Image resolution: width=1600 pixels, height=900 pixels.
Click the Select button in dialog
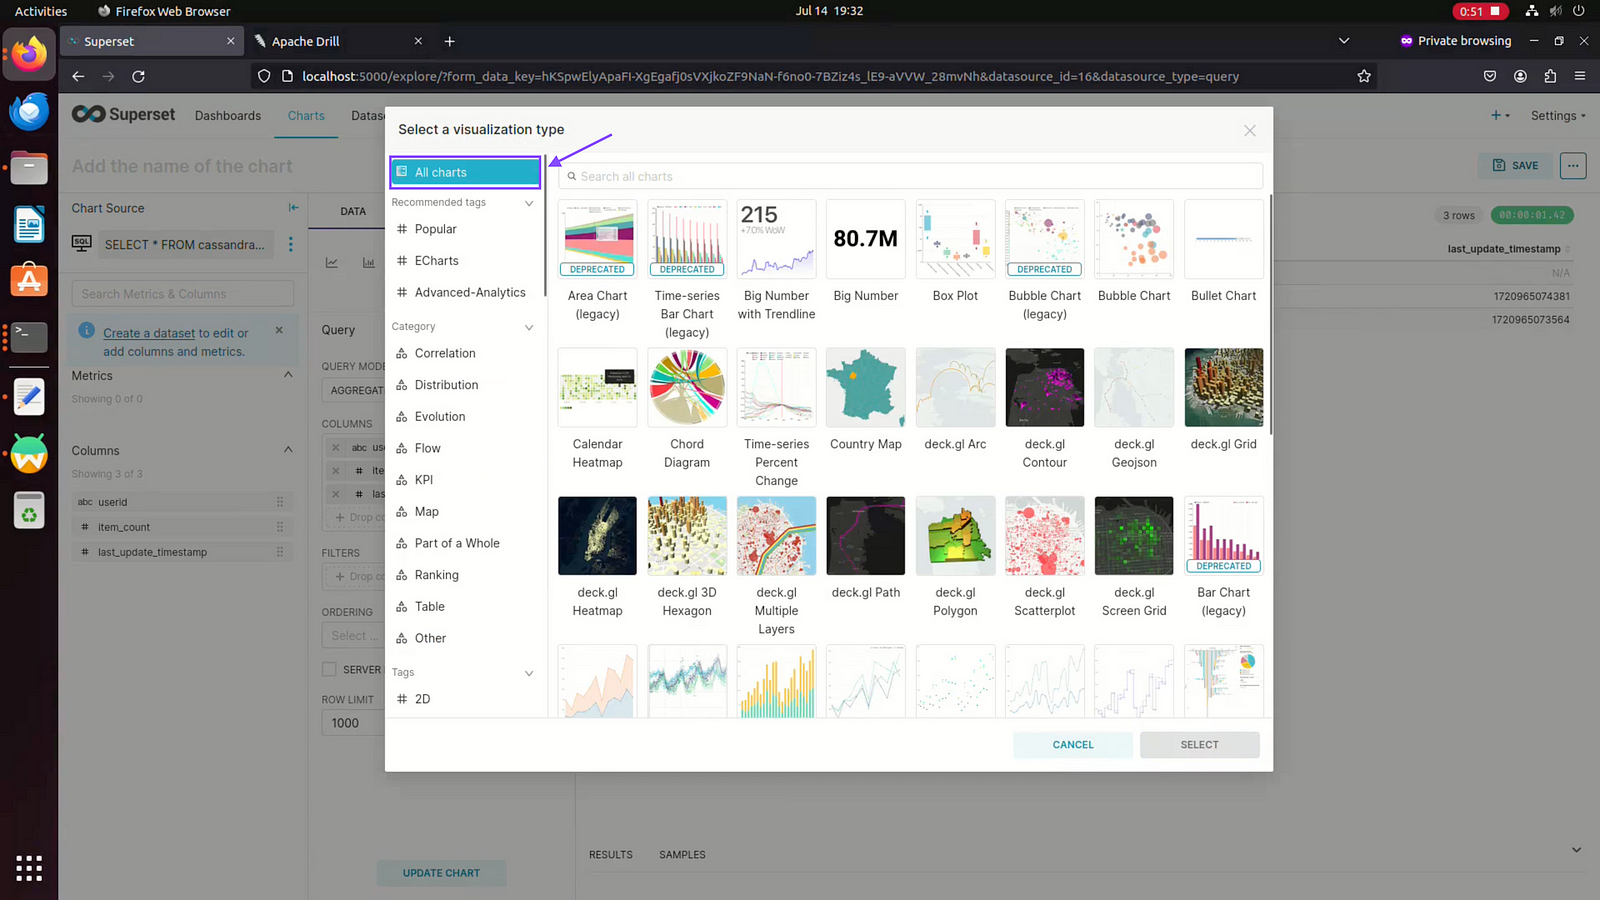(x=1199, y=745)
